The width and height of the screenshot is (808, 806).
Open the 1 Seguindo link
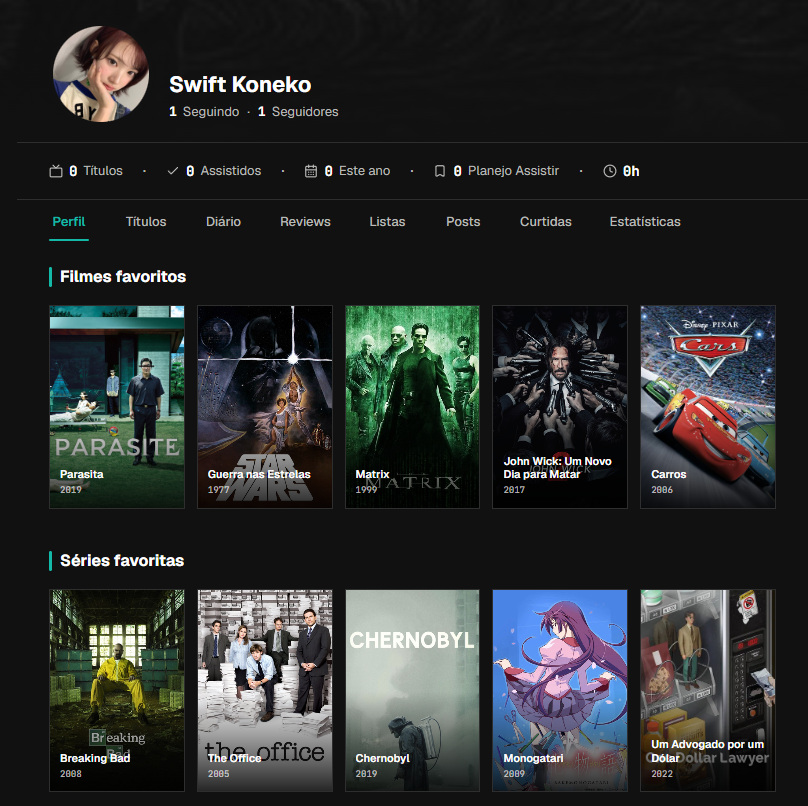pyautogui.click(x=204, y=112)
